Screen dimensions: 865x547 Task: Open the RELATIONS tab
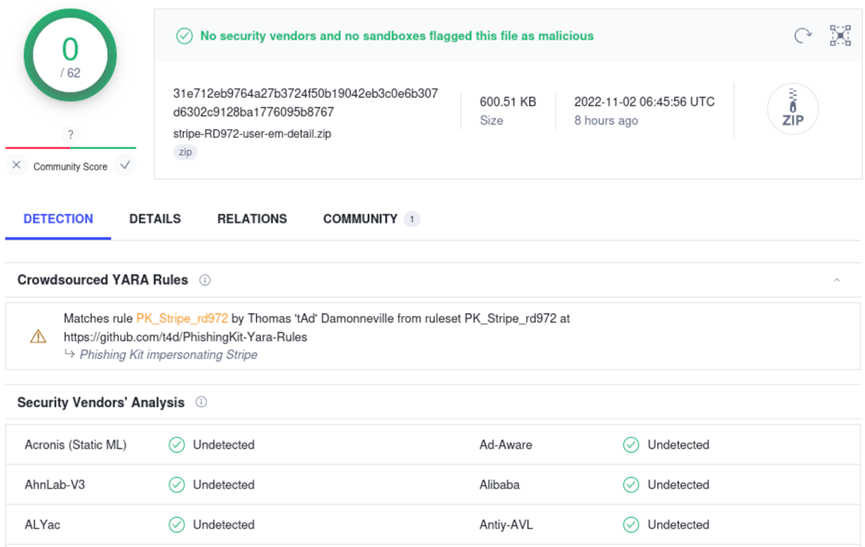[x=252, y=219]
